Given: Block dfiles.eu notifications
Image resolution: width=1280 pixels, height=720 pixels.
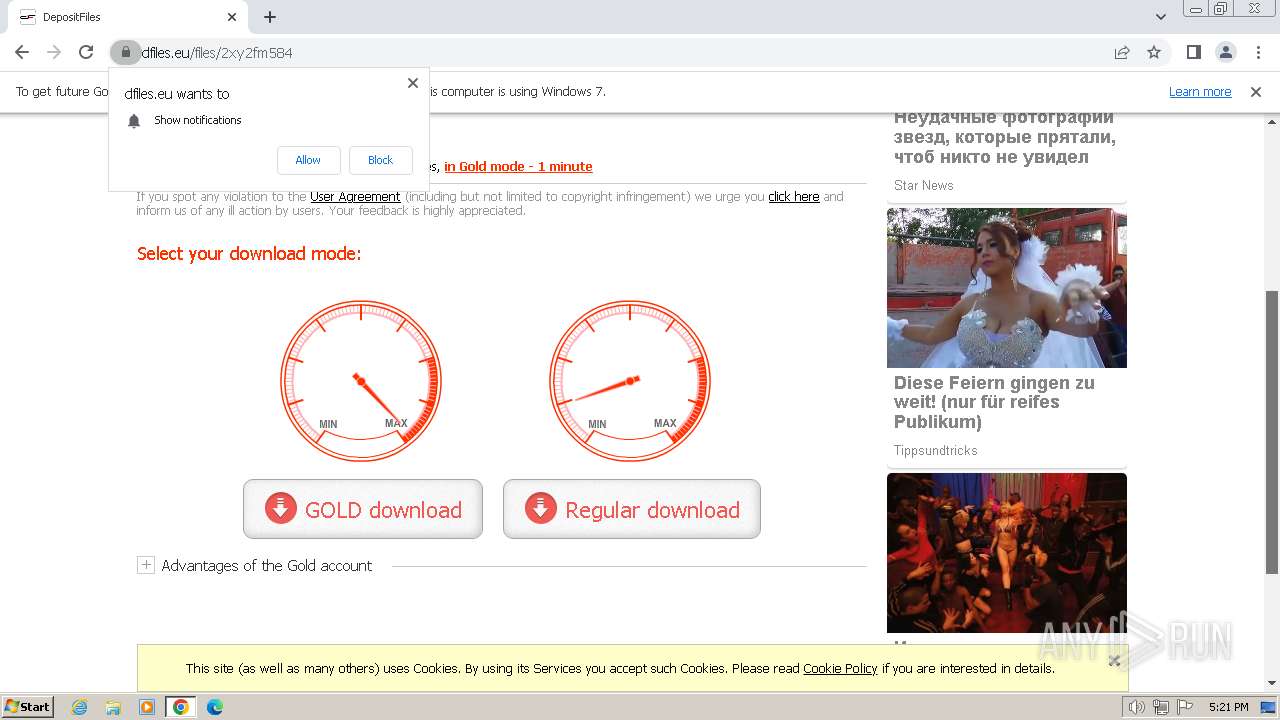Looking at the screenshot, I should 380,160.
